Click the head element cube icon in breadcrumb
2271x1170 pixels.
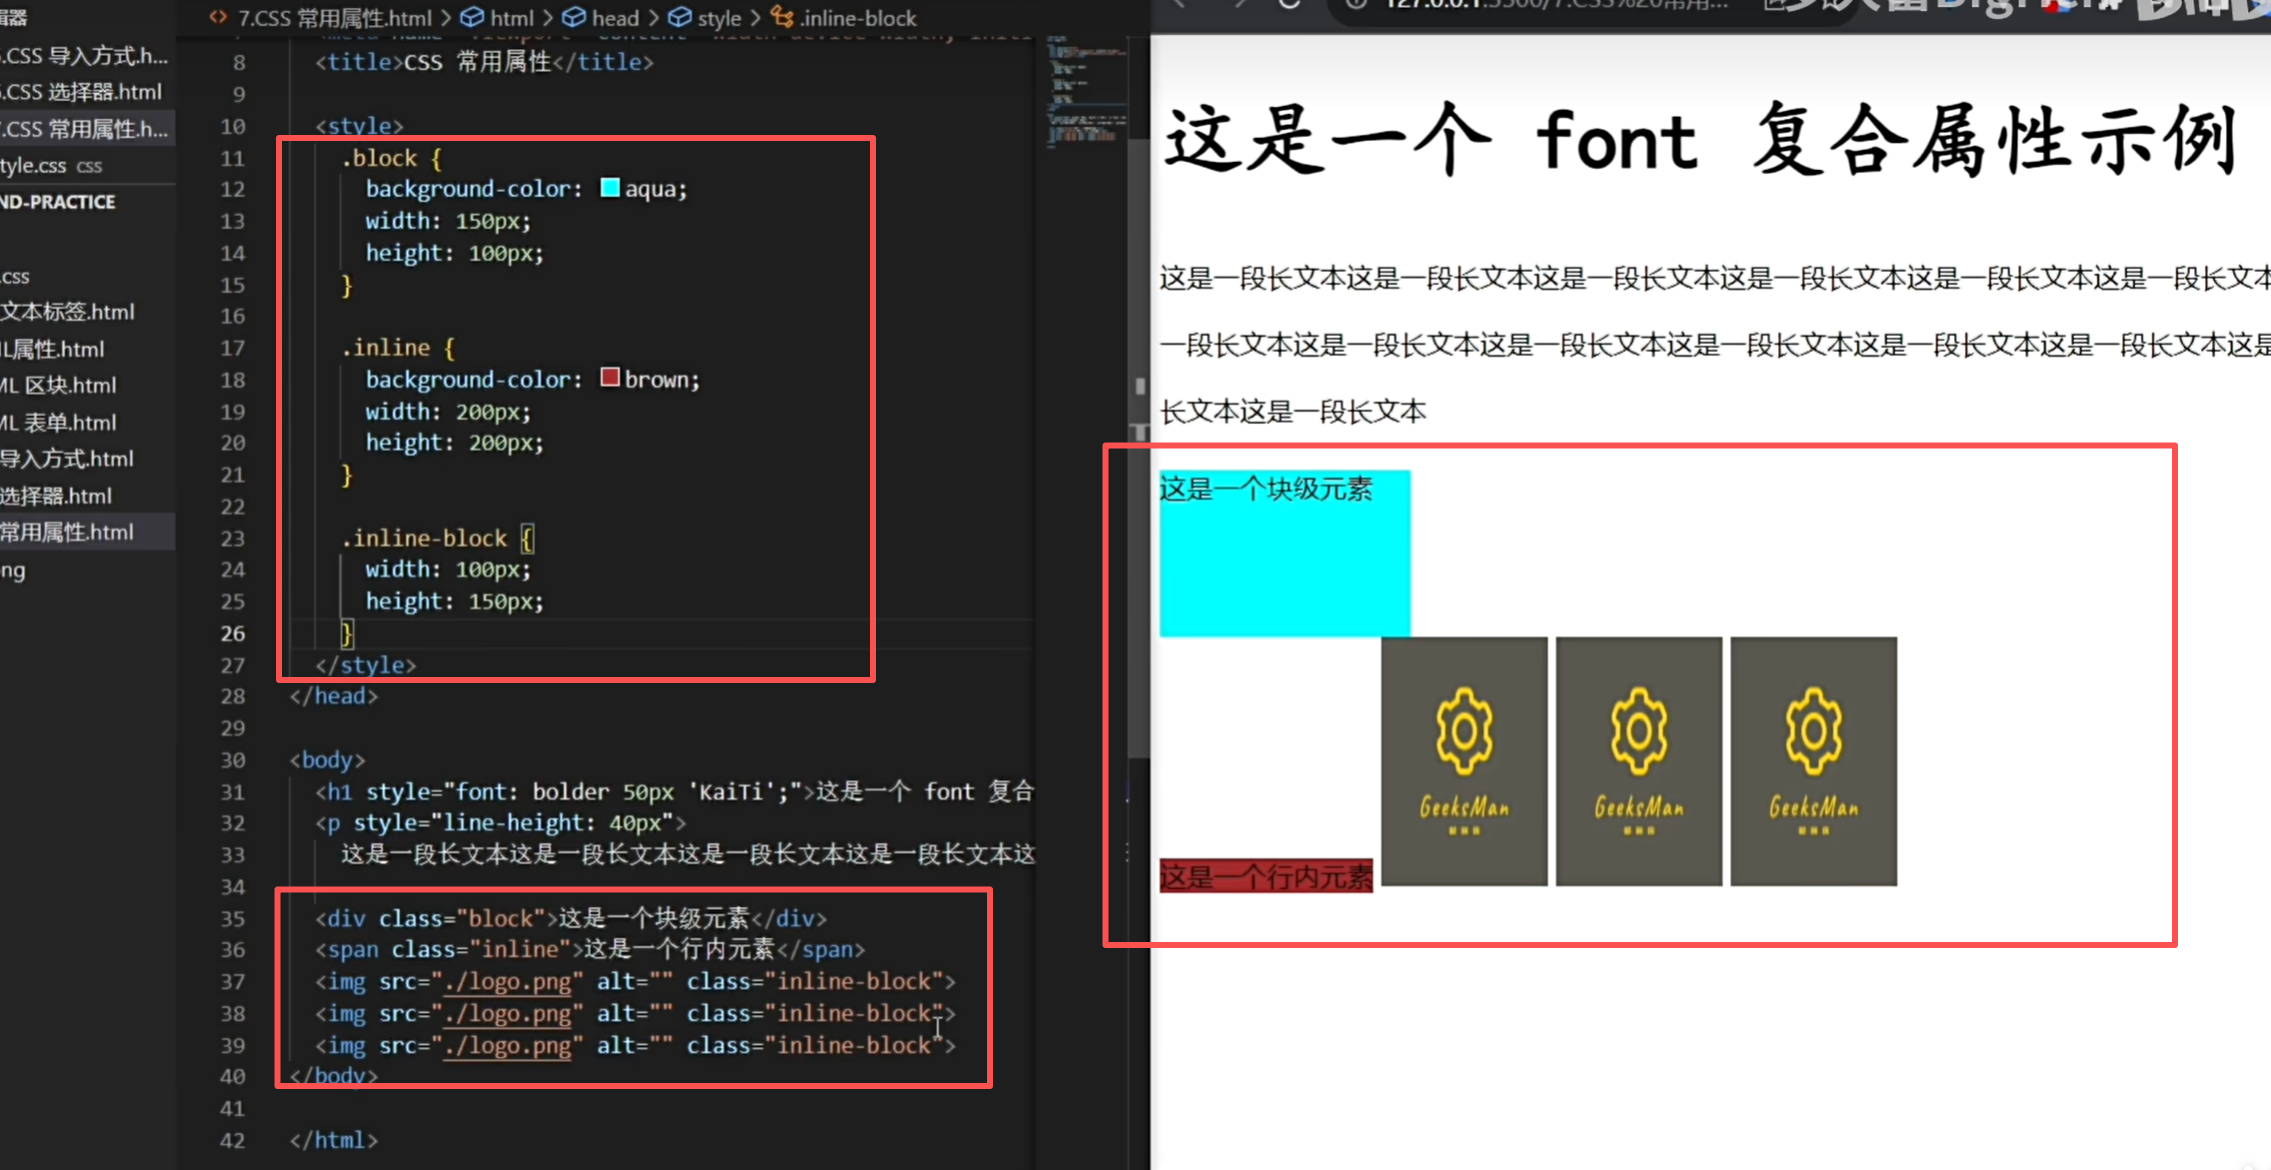(574, 17)
